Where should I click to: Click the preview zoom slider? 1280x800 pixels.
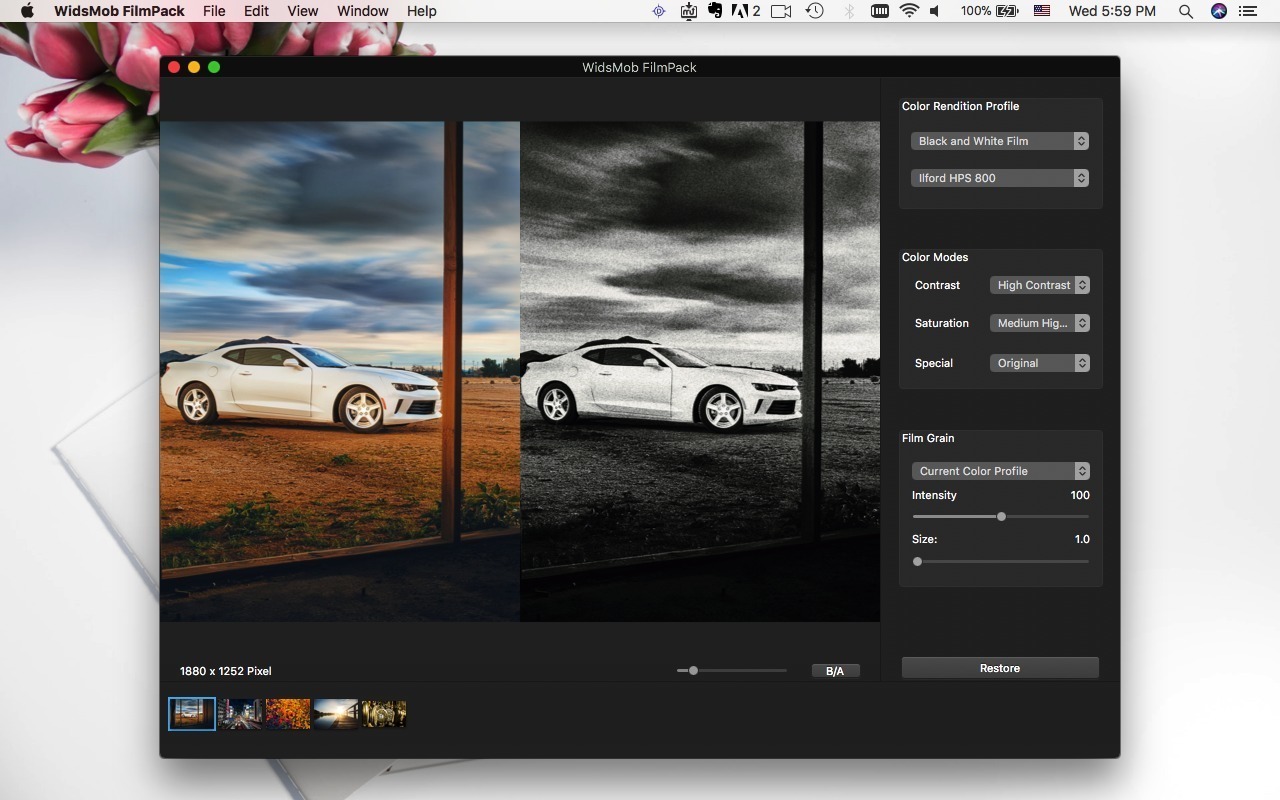(694, 670)
